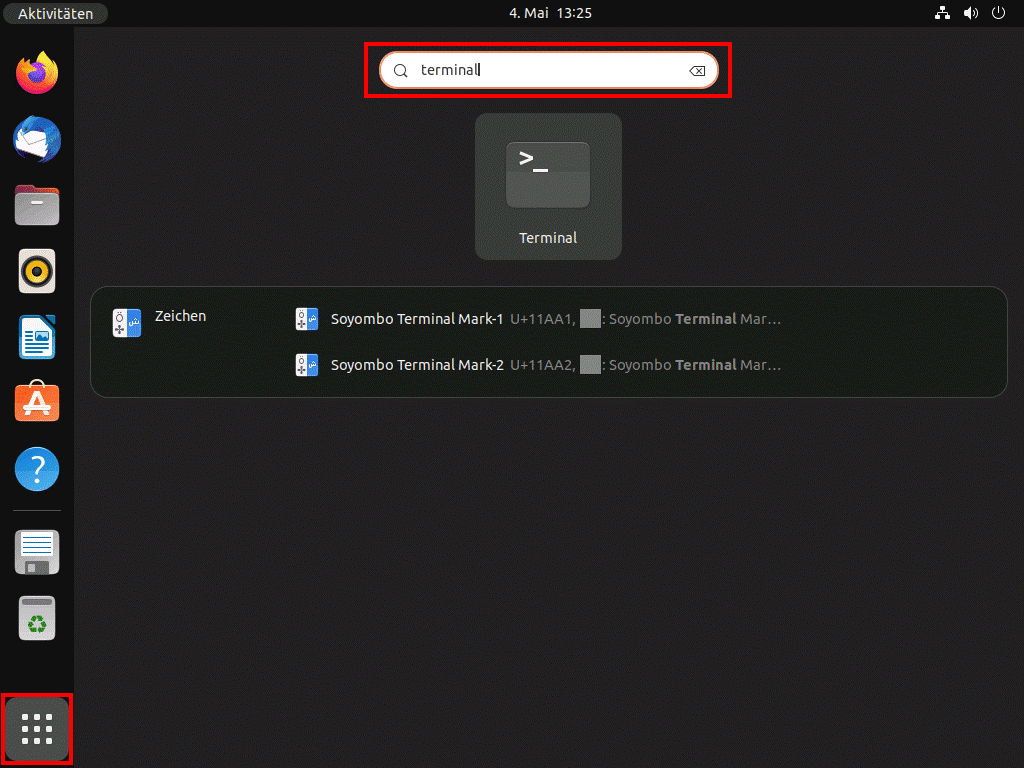Launch Thunderbird mail from the dock
Viewport: 1024px width, 768px height.
[37, 139]
